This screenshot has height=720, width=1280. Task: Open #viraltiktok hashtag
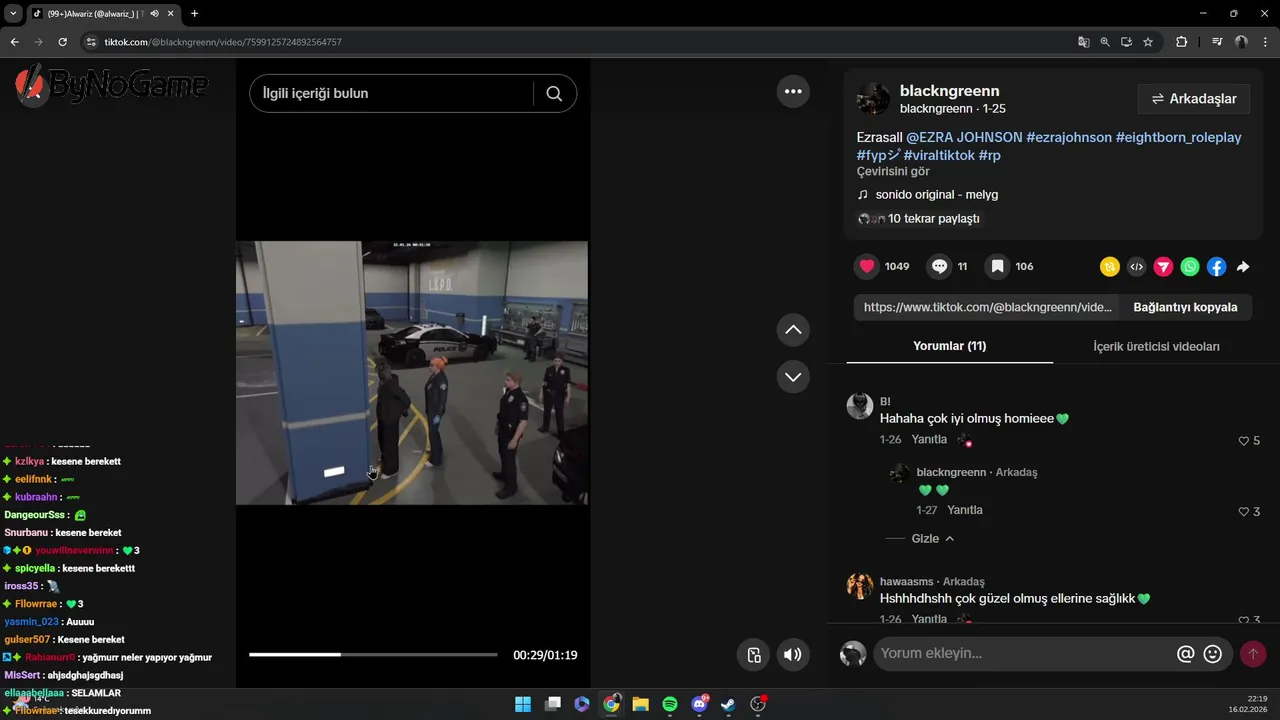click(x=939, y=155)
